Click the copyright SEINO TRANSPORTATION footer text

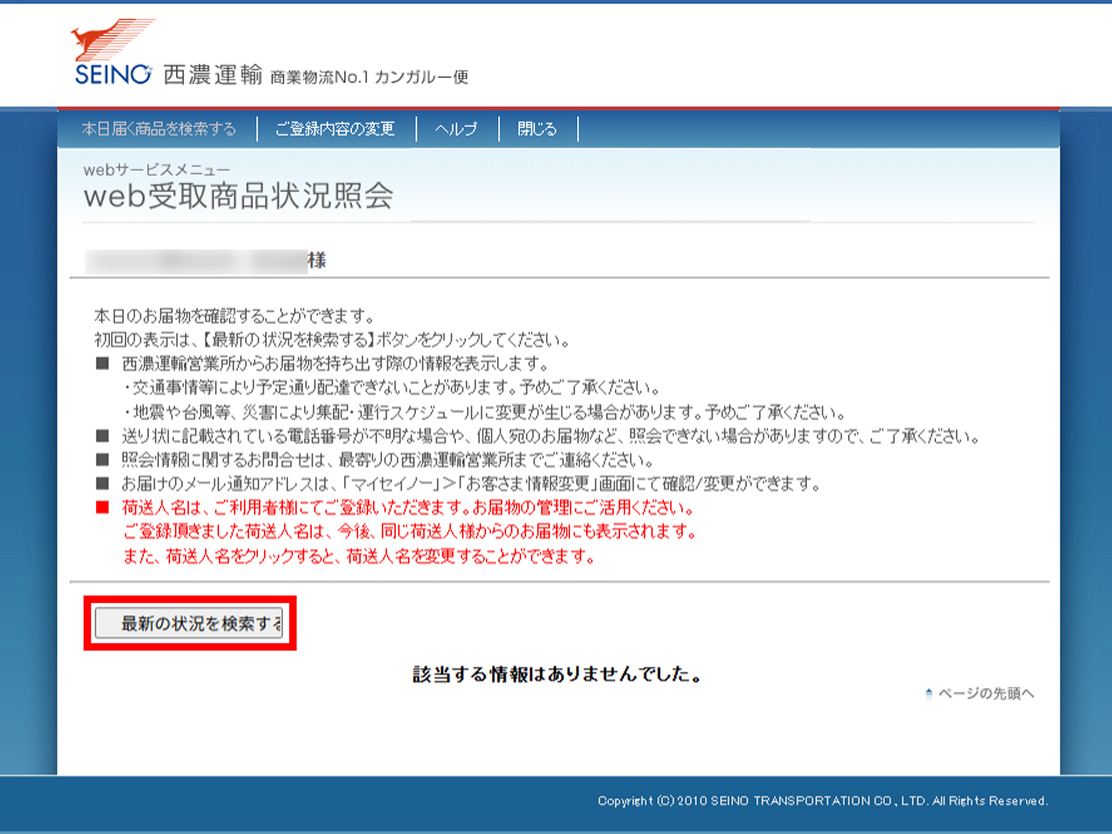click(x=823, y=801)
